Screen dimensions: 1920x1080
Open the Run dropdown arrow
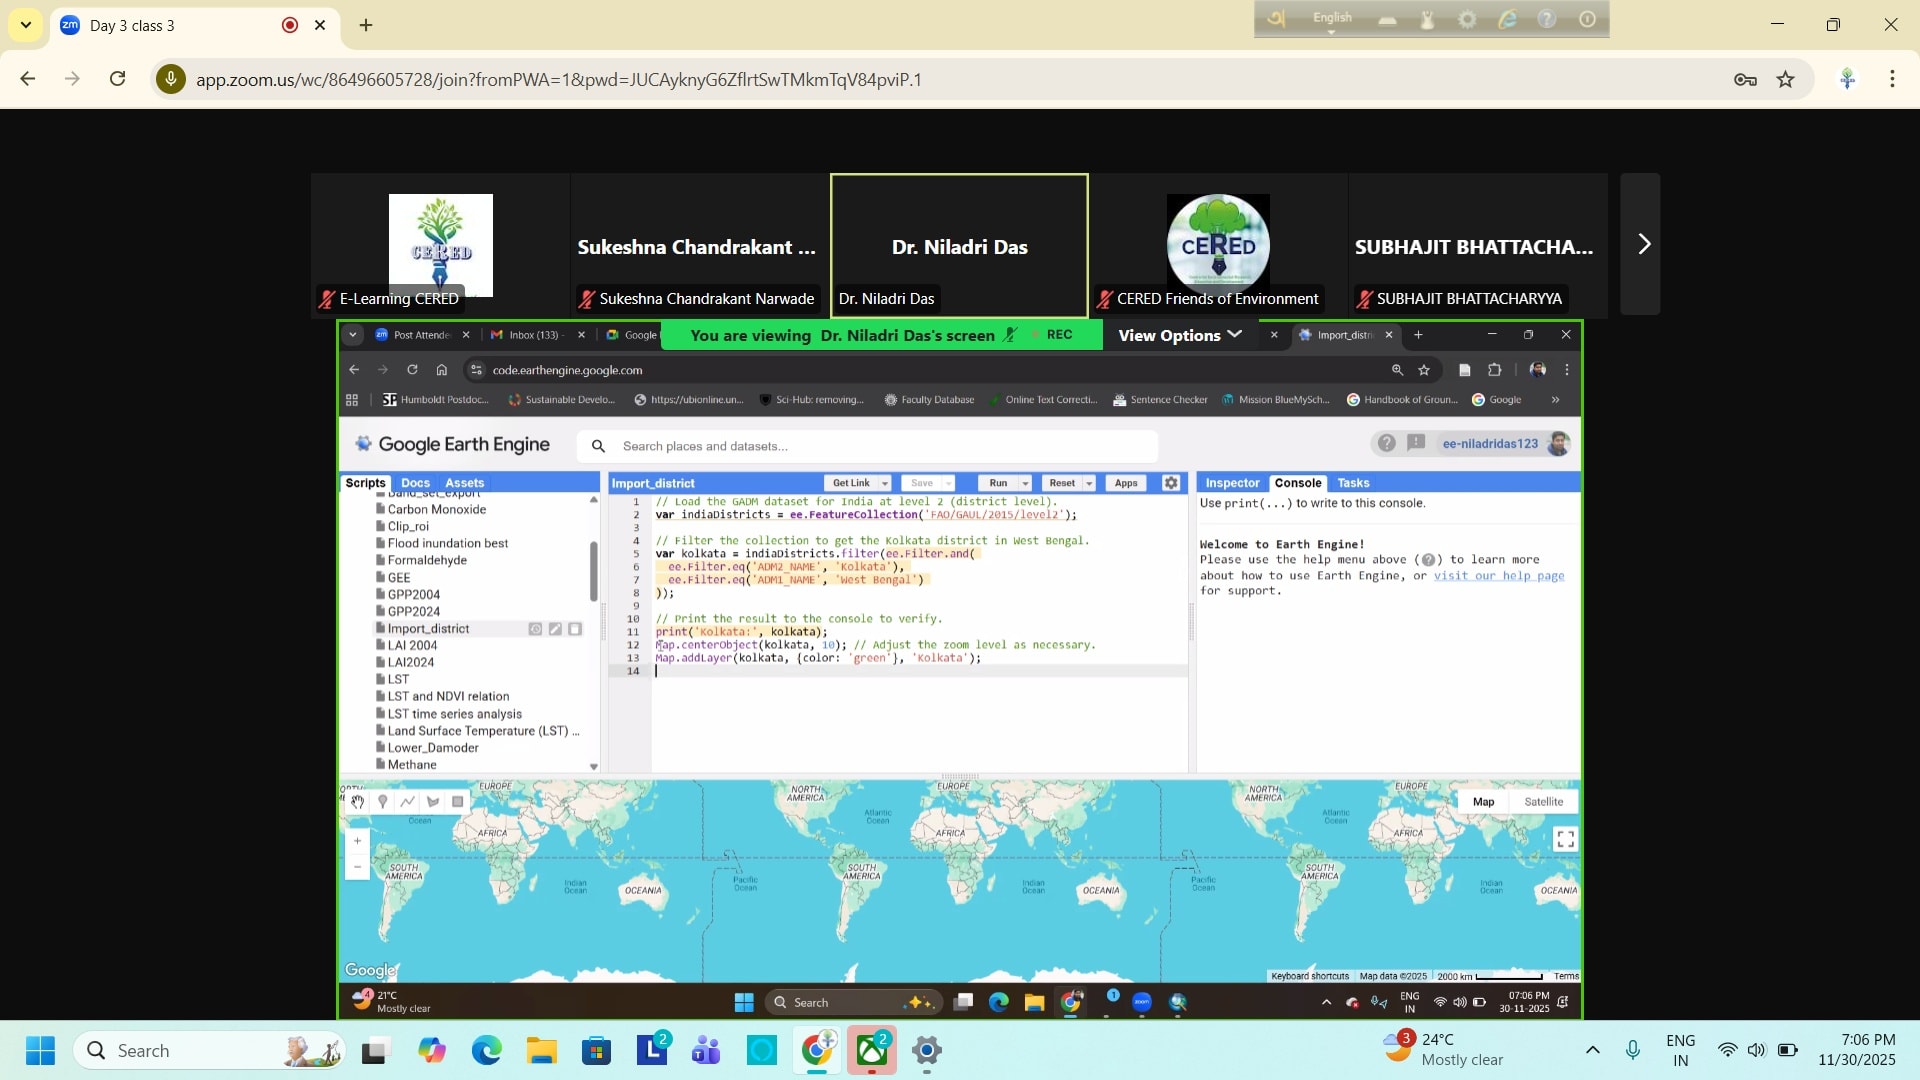pos(1025,483)
